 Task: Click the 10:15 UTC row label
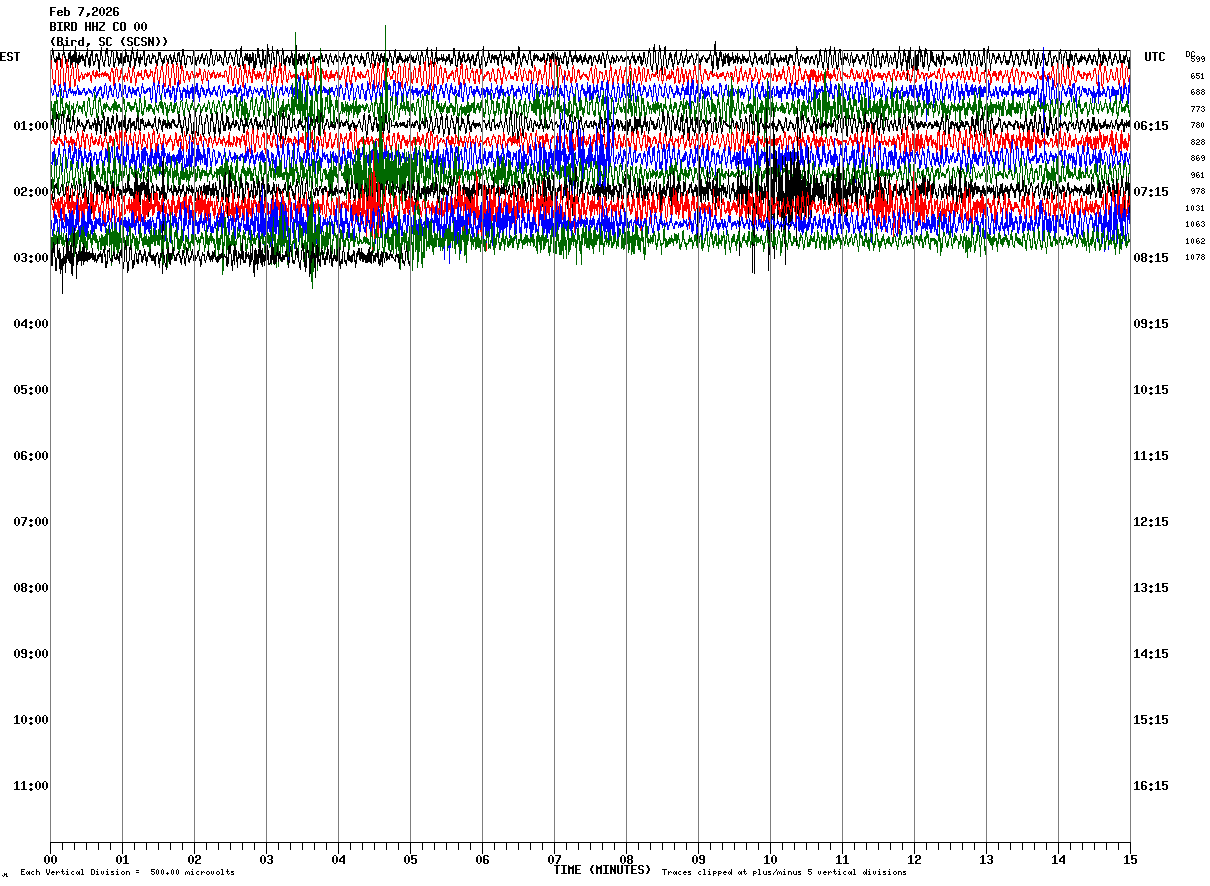click(x=1151, y=390)
